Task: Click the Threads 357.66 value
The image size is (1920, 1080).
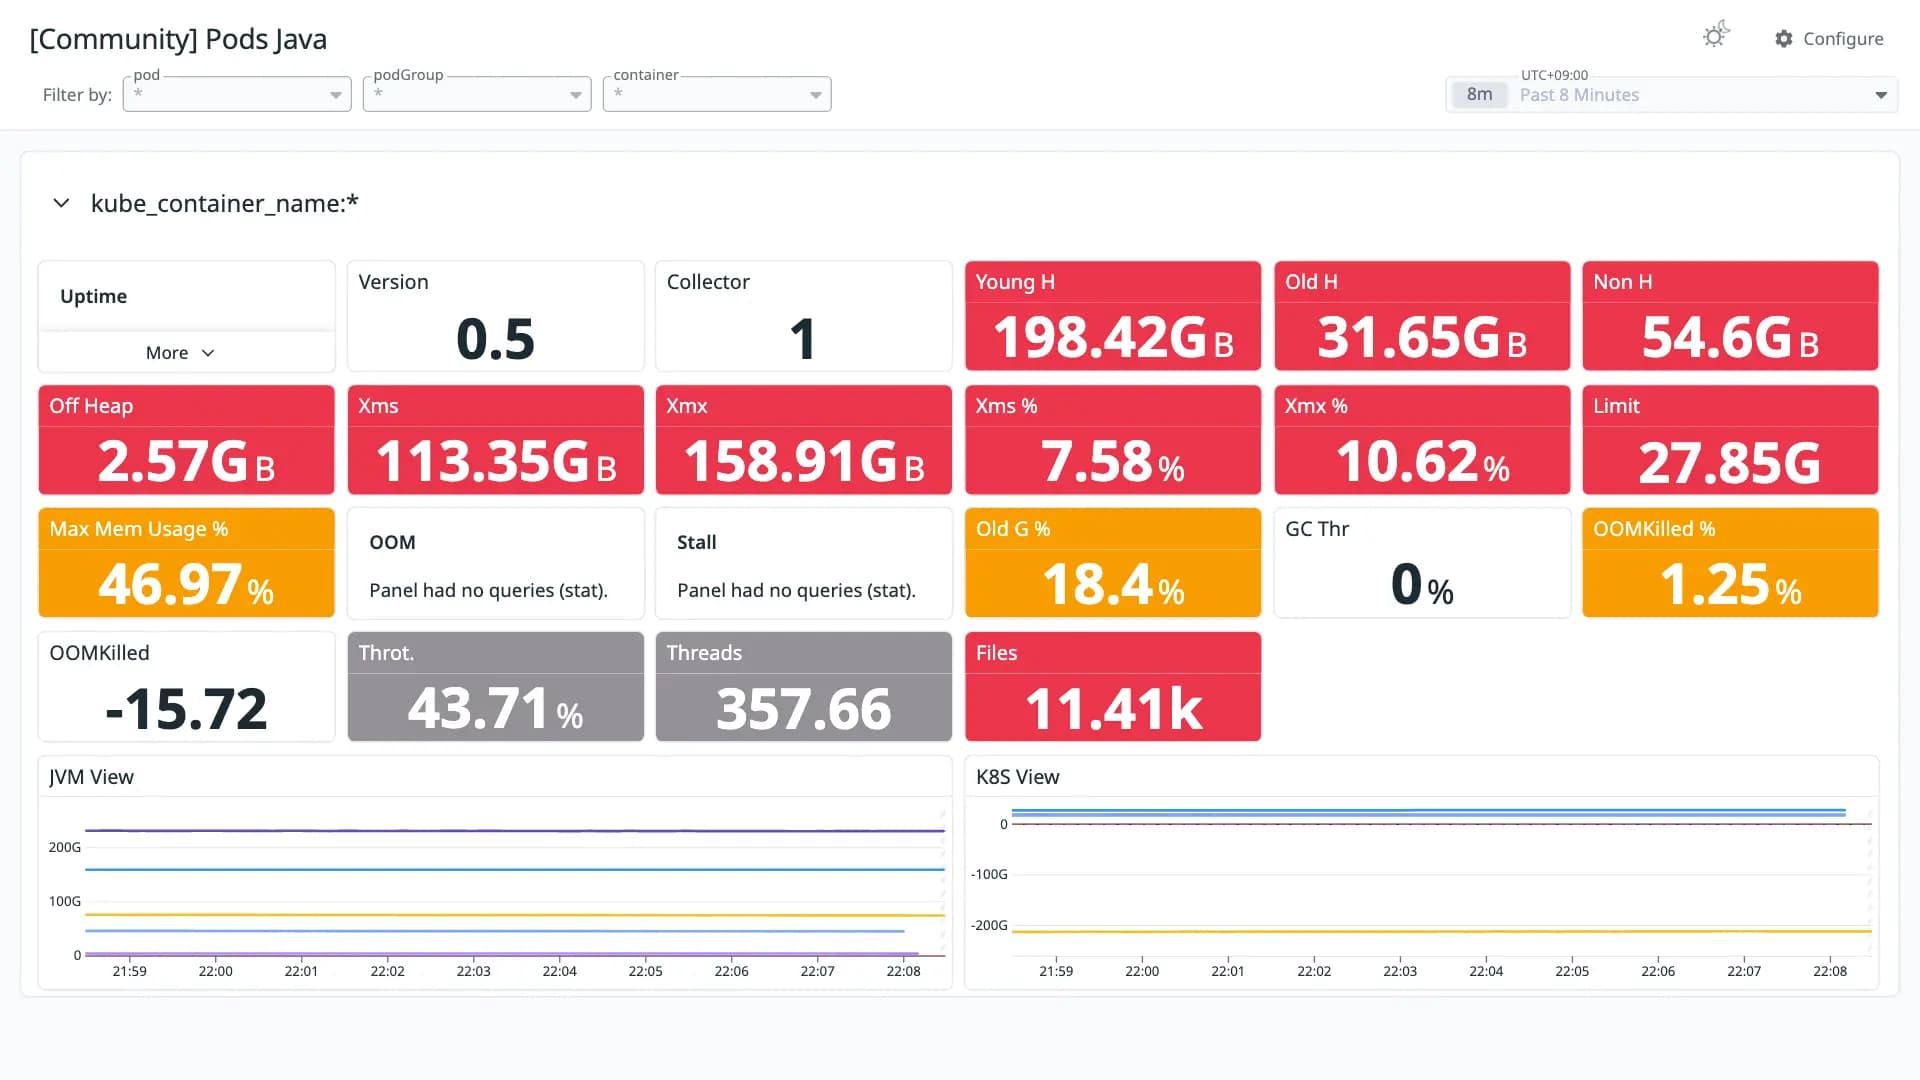Action: coord(804,709)
